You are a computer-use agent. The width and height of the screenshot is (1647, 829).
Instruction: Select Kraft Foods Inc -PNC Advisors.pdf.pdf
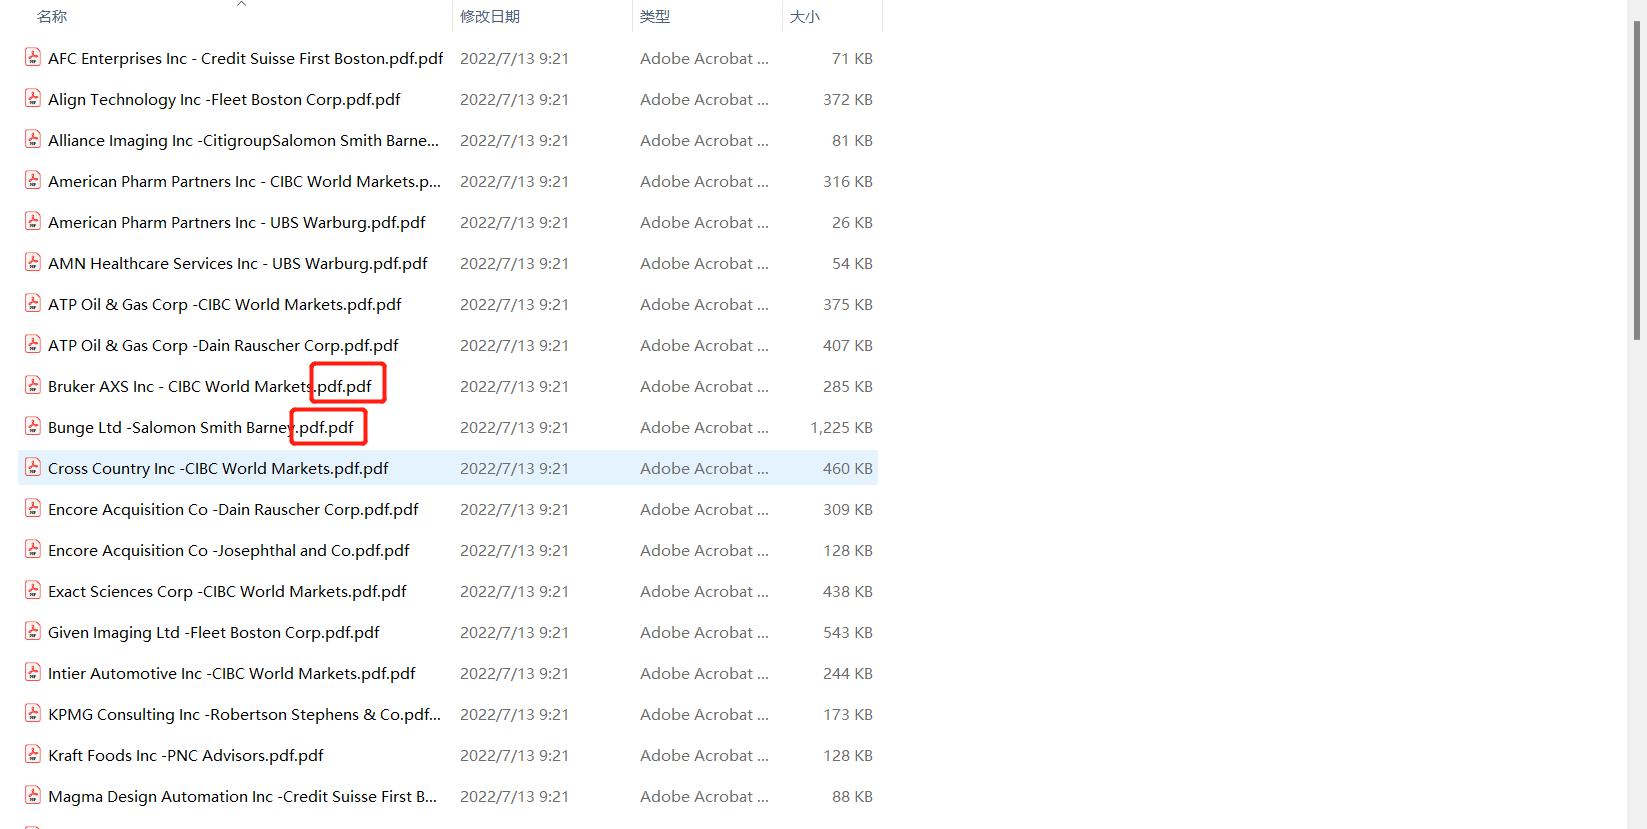click(186, 755)
